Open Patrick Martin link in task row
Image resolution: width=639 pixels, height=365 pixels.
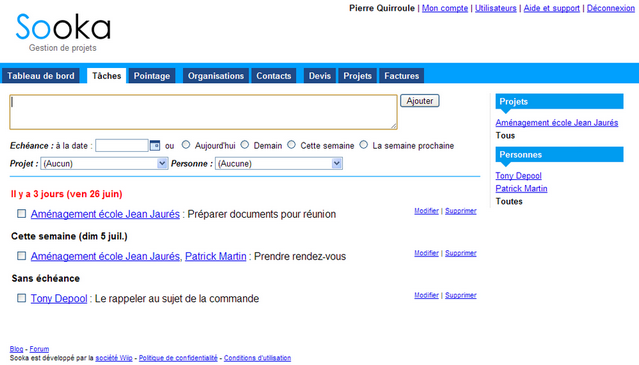click(x=216, y=256)
